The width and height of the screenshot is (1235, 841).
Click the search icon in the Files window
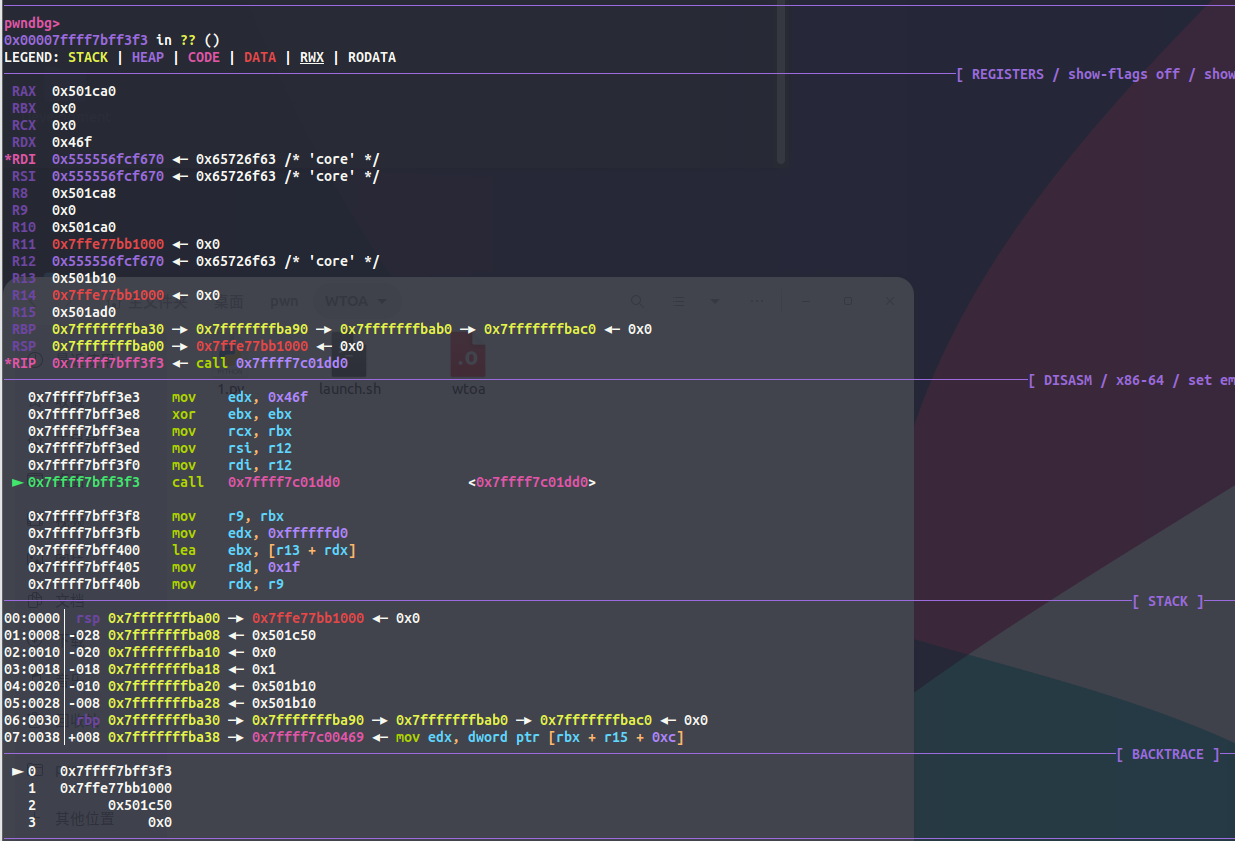point(636,300)
